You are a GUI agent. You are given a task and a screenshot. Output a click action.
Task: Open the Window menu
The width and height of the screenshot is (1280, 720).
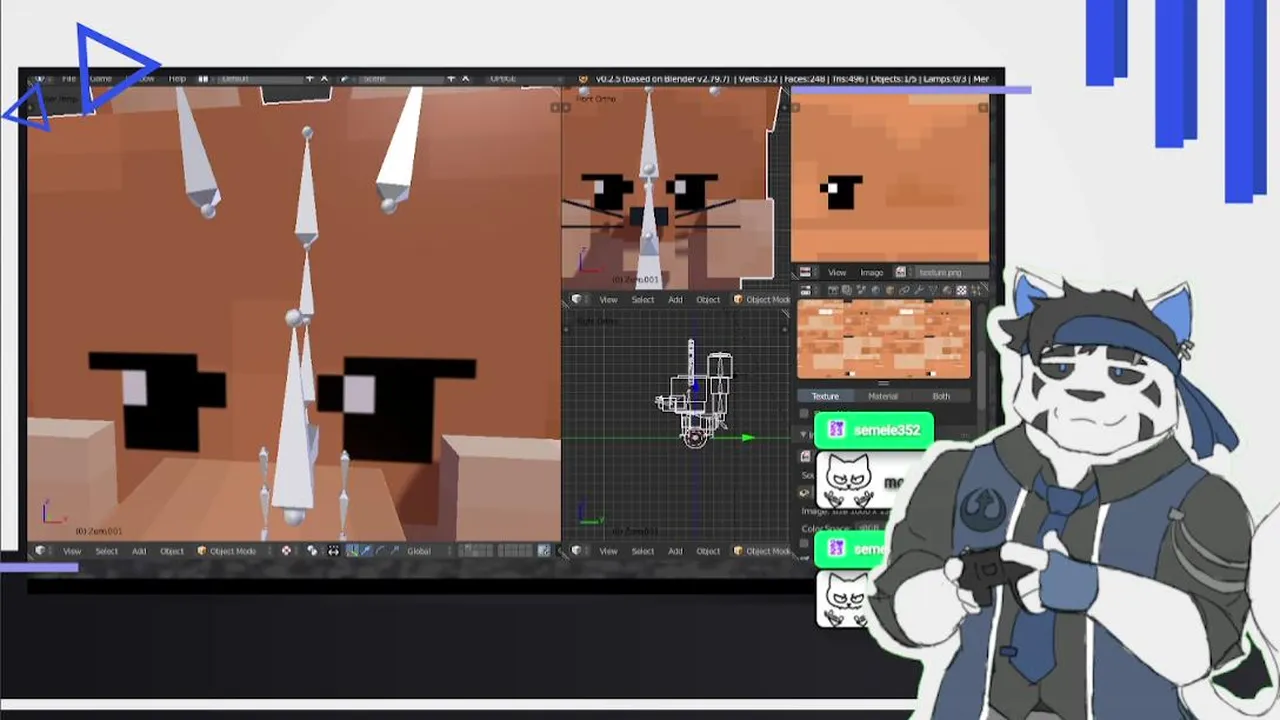[x=140, y=78]
